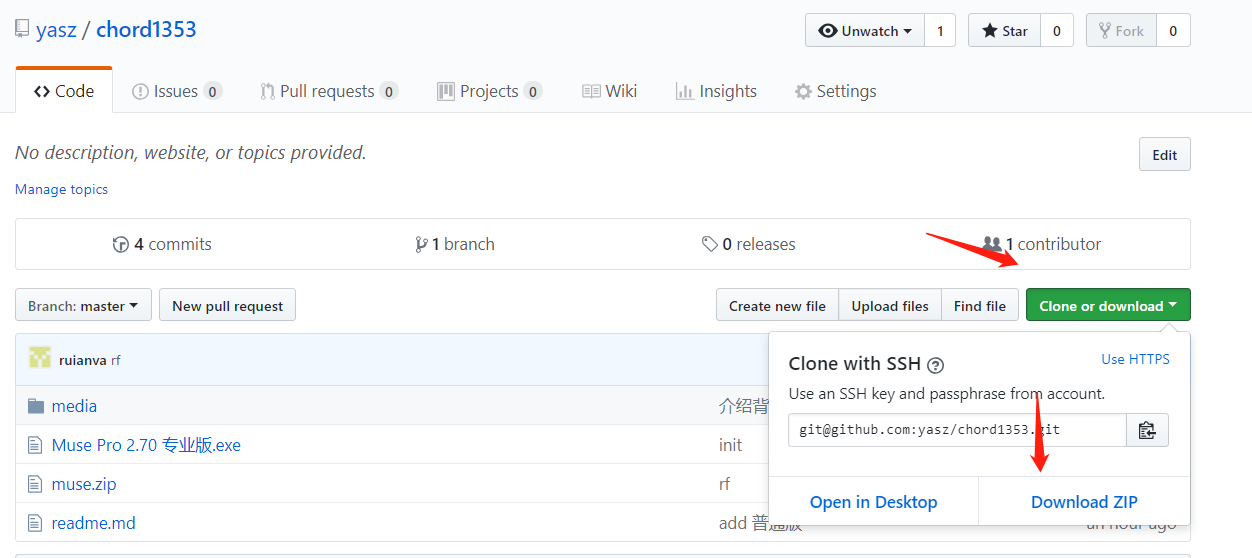The width and height of the screenshot is (1252, 558).
Task: Select the Code tab
Action: click(x=64, y=91)
